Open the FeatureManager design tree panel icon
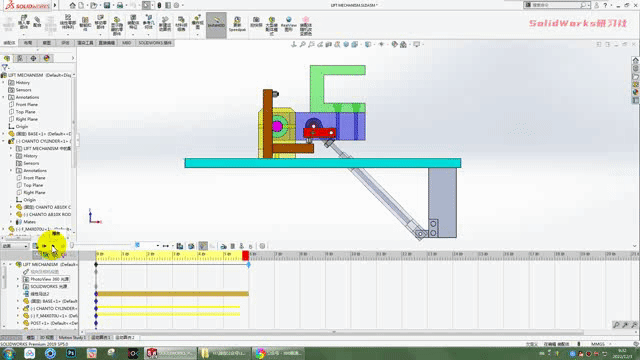The height and width of the screenshot is (360, 640). coord(7,58)
